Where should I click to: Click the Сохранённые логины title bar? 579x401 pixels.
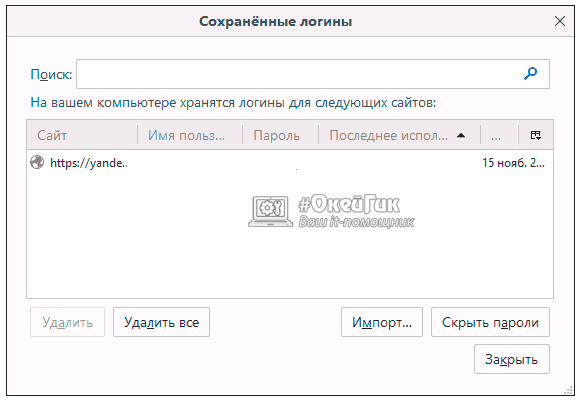click(275, 21)
